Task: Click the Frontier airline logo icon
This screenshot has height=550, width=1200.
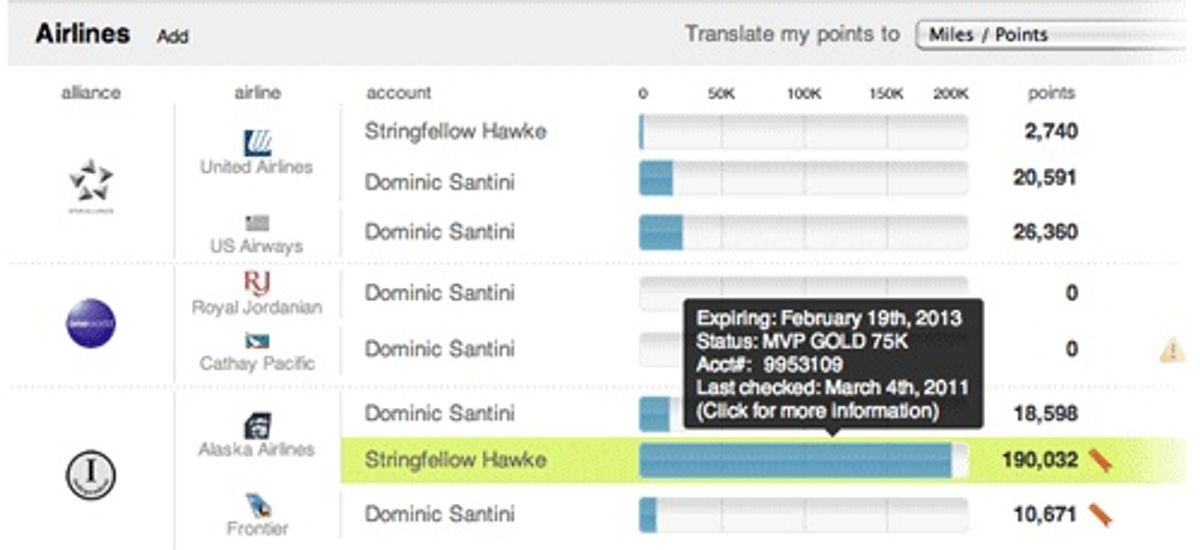Action: 257,505
